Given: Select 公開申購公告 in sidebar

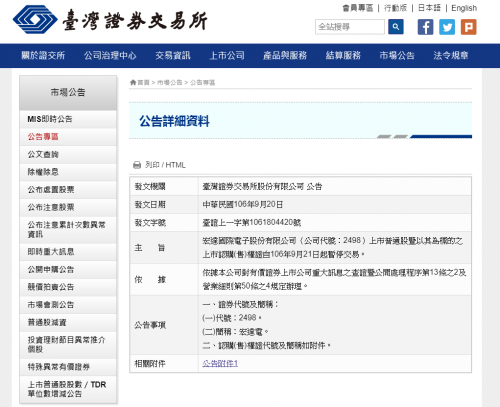Looking at the screenshot, I should [68, 269].
